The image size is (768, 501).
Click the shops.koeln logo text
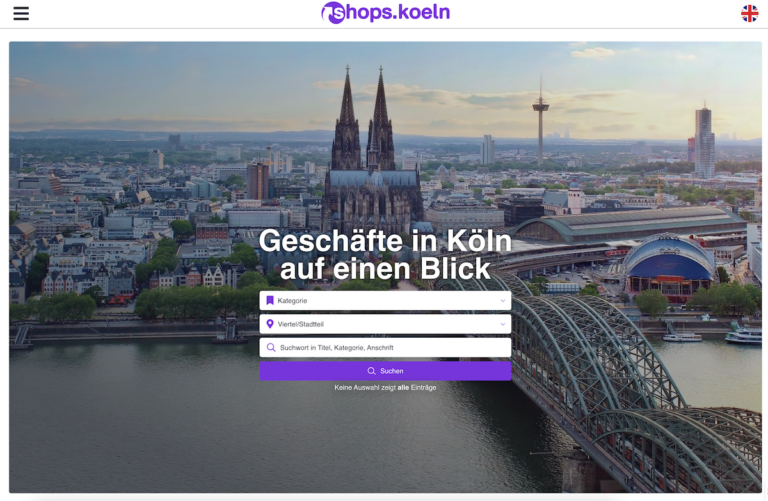tap(398, 13)
